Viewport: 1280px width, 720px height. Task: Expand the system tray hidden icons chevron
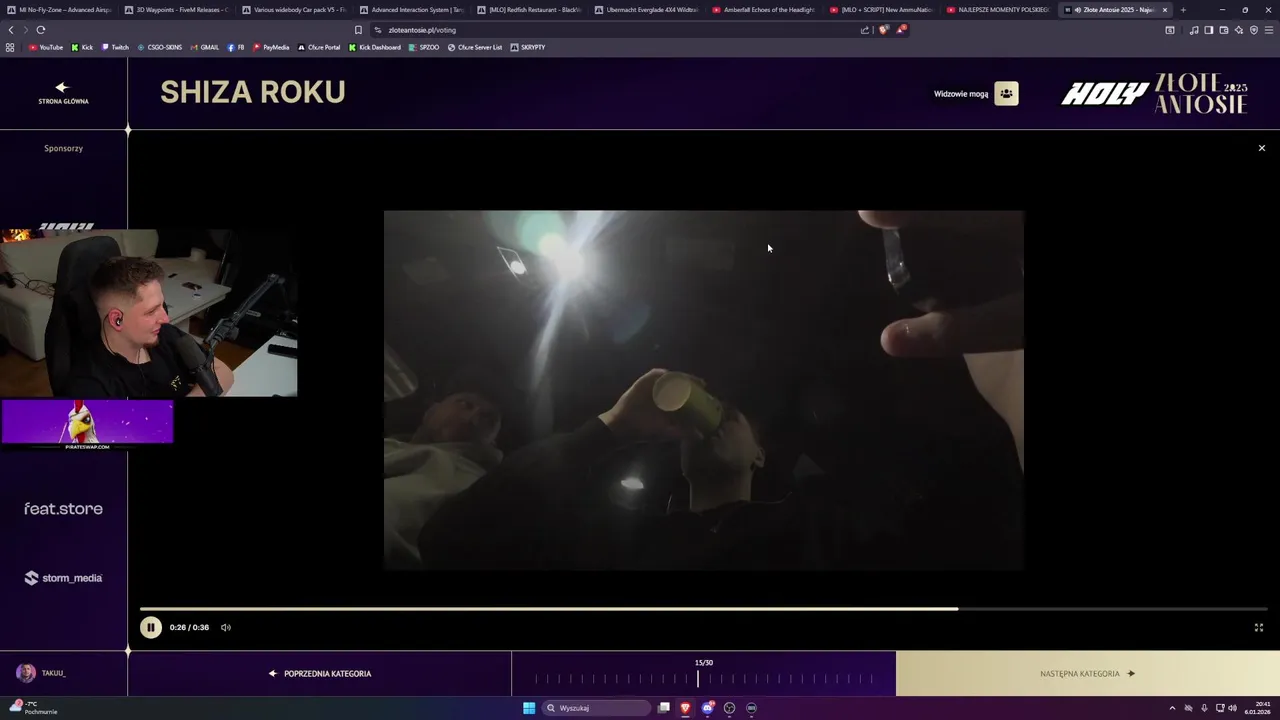[x=1173, y=708]
